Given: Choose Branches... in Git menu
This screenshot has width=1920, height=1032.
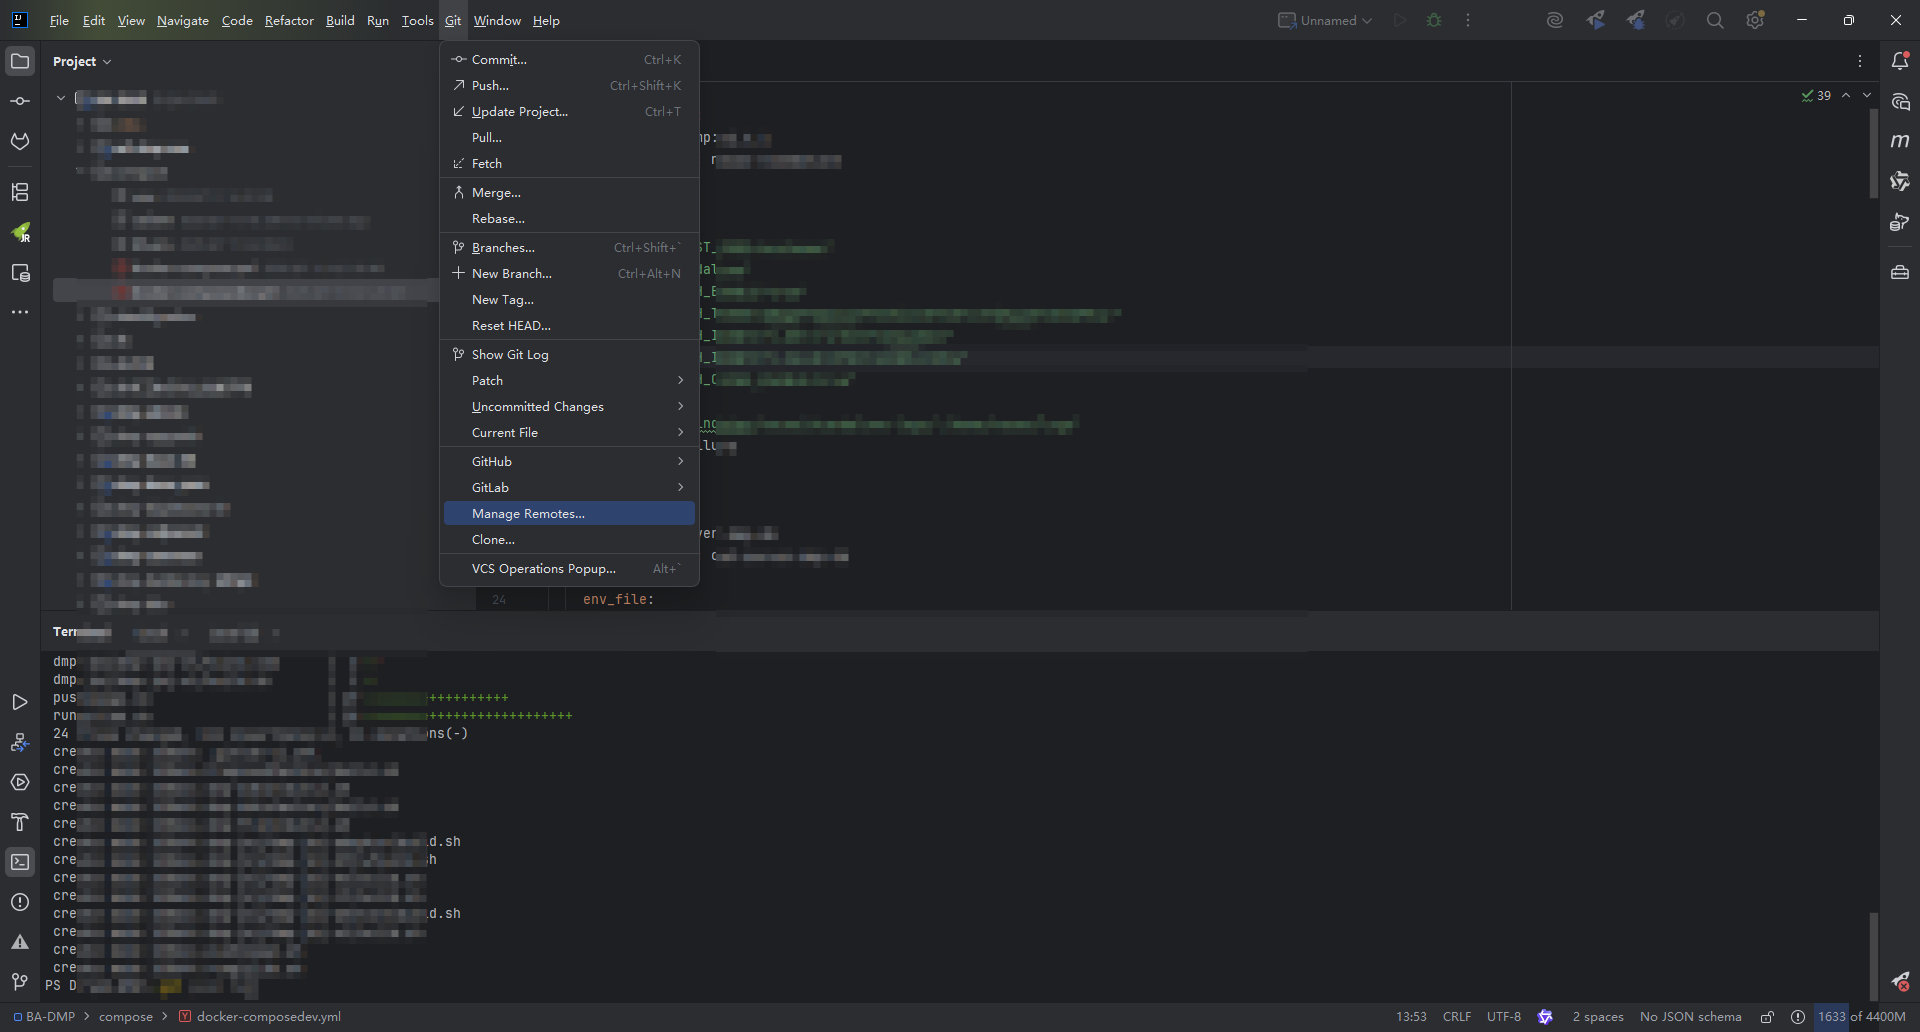Looking at the screenshot, I should click(x=569, y=247).
